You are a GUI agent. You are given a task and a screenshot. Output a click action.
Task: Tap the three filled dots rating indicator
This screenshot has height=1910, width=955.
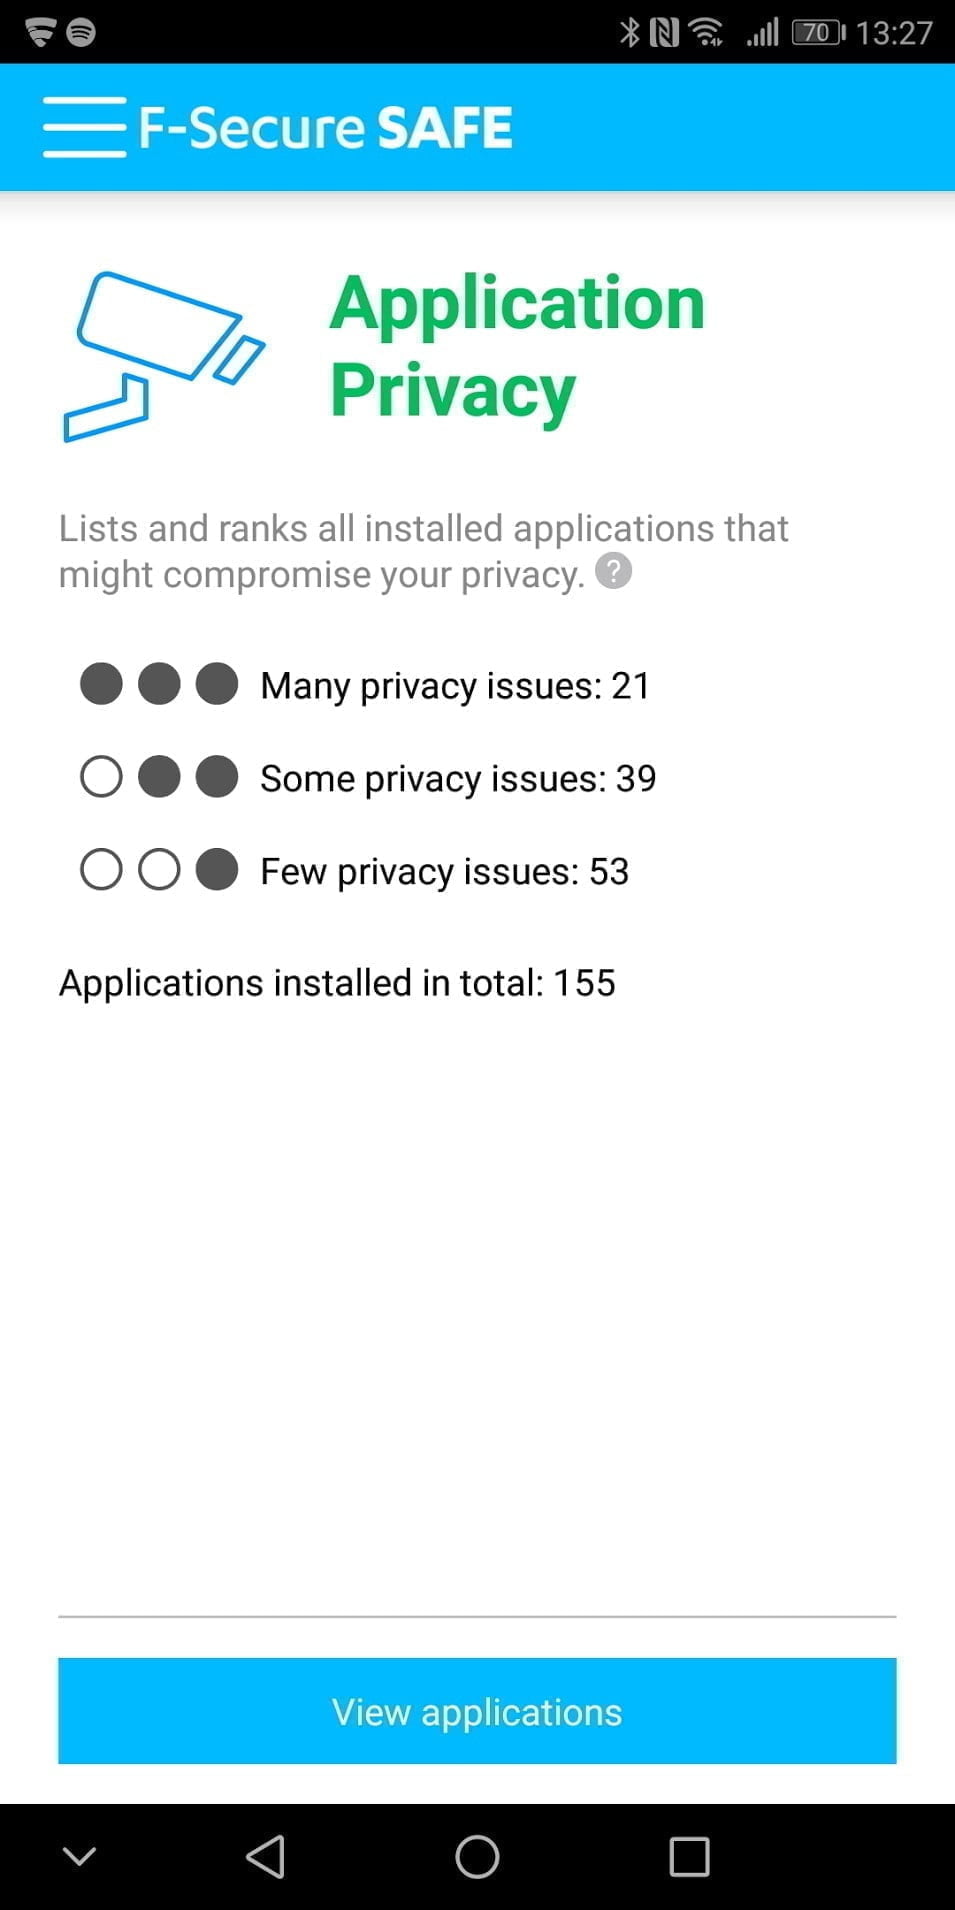(x=159, y=685)
